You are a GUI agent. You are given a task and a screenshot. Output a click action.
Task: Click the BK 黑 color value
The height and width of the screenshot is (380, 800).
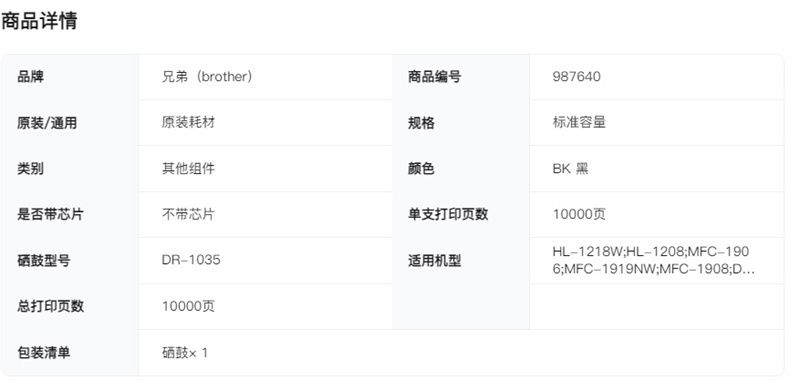pyautogui.click(x=570, y=168)
